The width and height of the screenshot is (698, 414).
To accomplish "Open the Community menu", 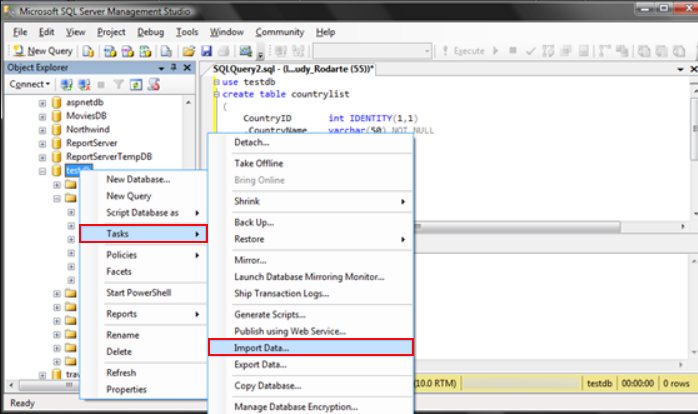I will pos(280,32).
